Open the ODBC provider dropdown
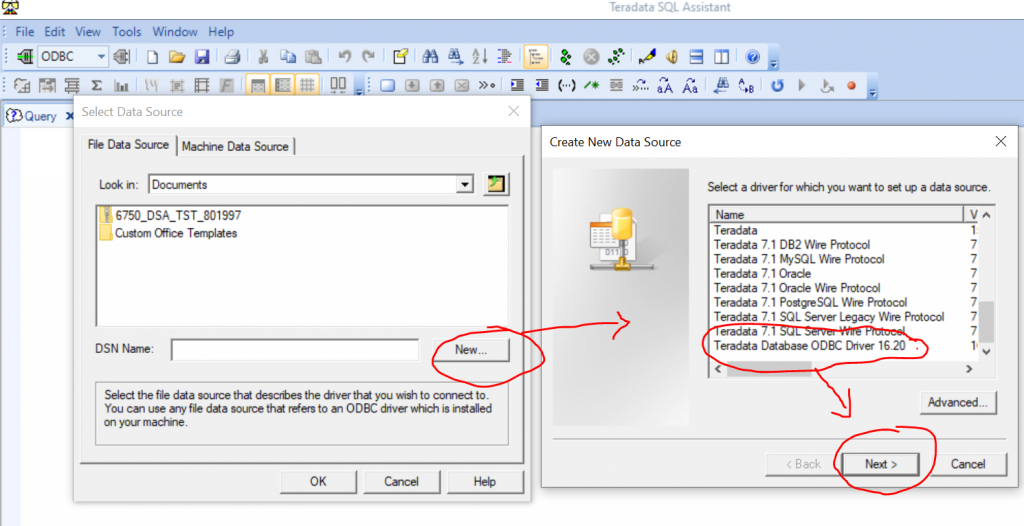 tap(101, 57)
